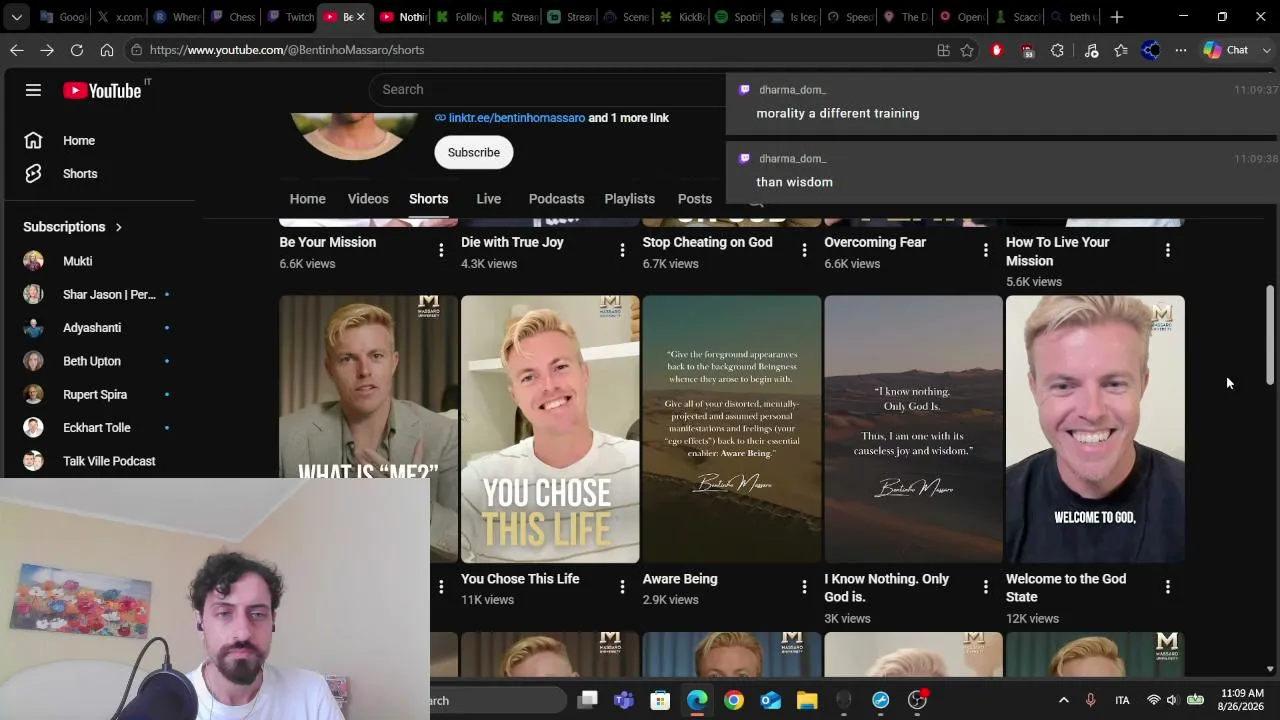Switch to the Chess browser tab
The height and width of the screenshot is (720, 1280).
coord(232,17)
